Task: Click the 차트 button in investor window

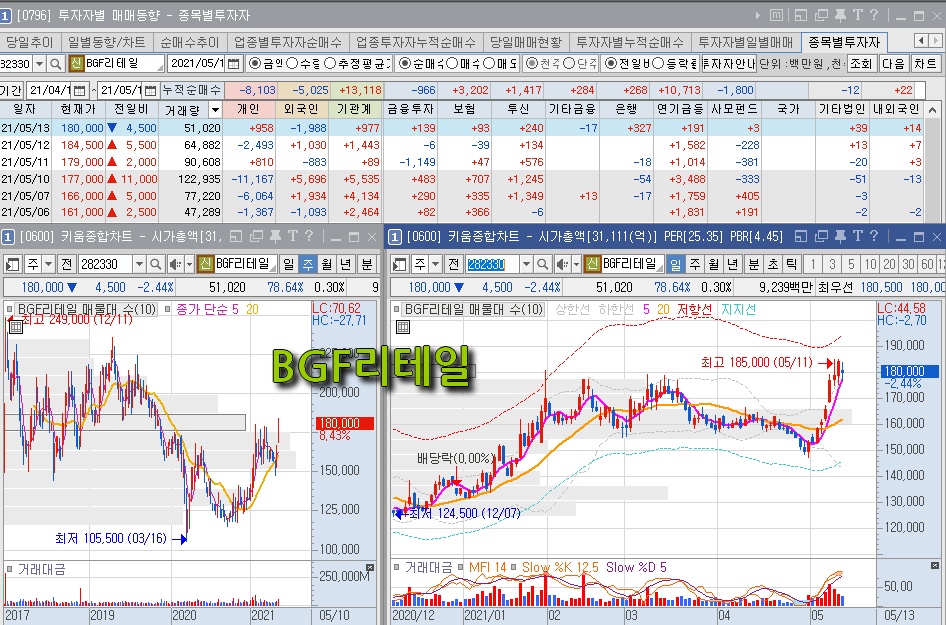Action: point(925,63)
